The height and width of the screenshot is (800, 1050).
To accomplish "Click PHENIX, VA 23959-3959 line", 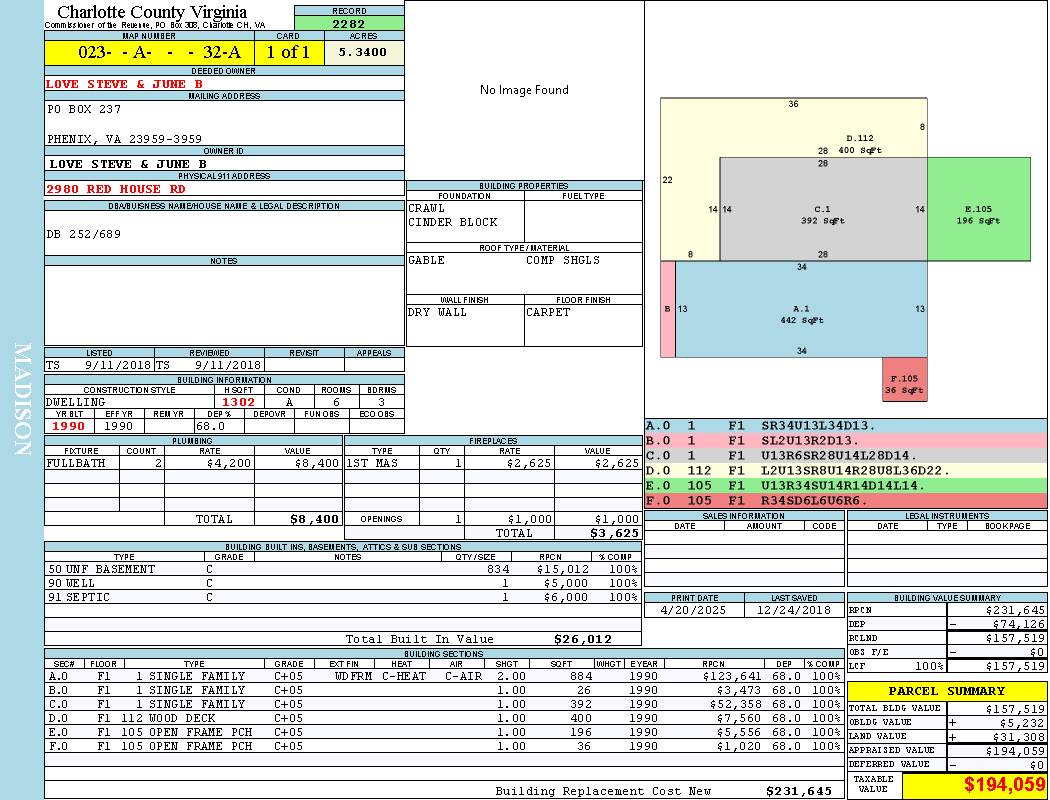I will (x=124, y=139).
